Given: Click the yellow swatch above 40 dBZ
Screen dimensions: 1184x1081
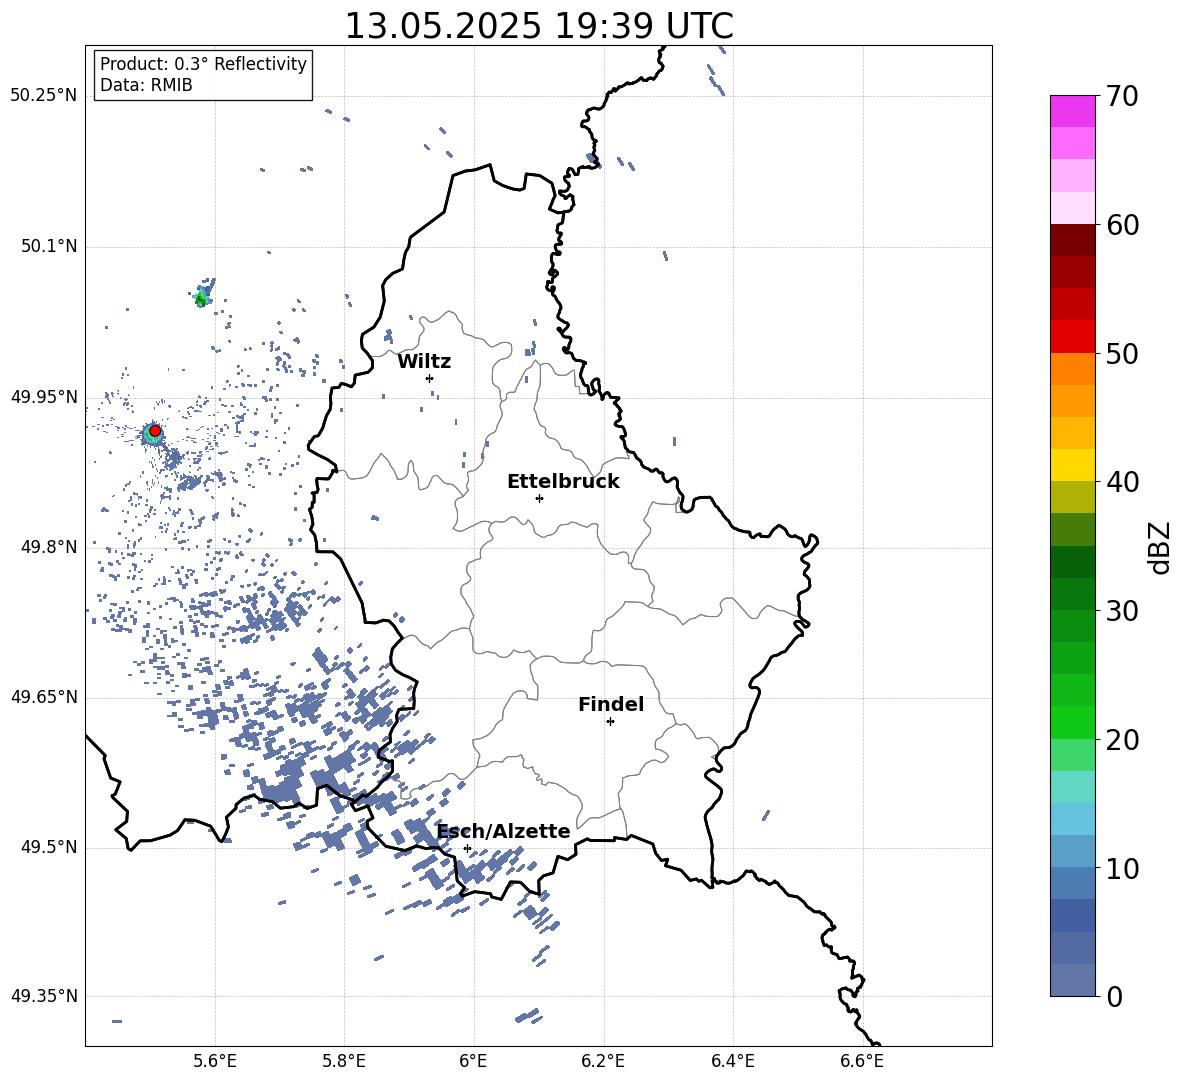Looking at the screenshot, I should [x=1073, y=465].
